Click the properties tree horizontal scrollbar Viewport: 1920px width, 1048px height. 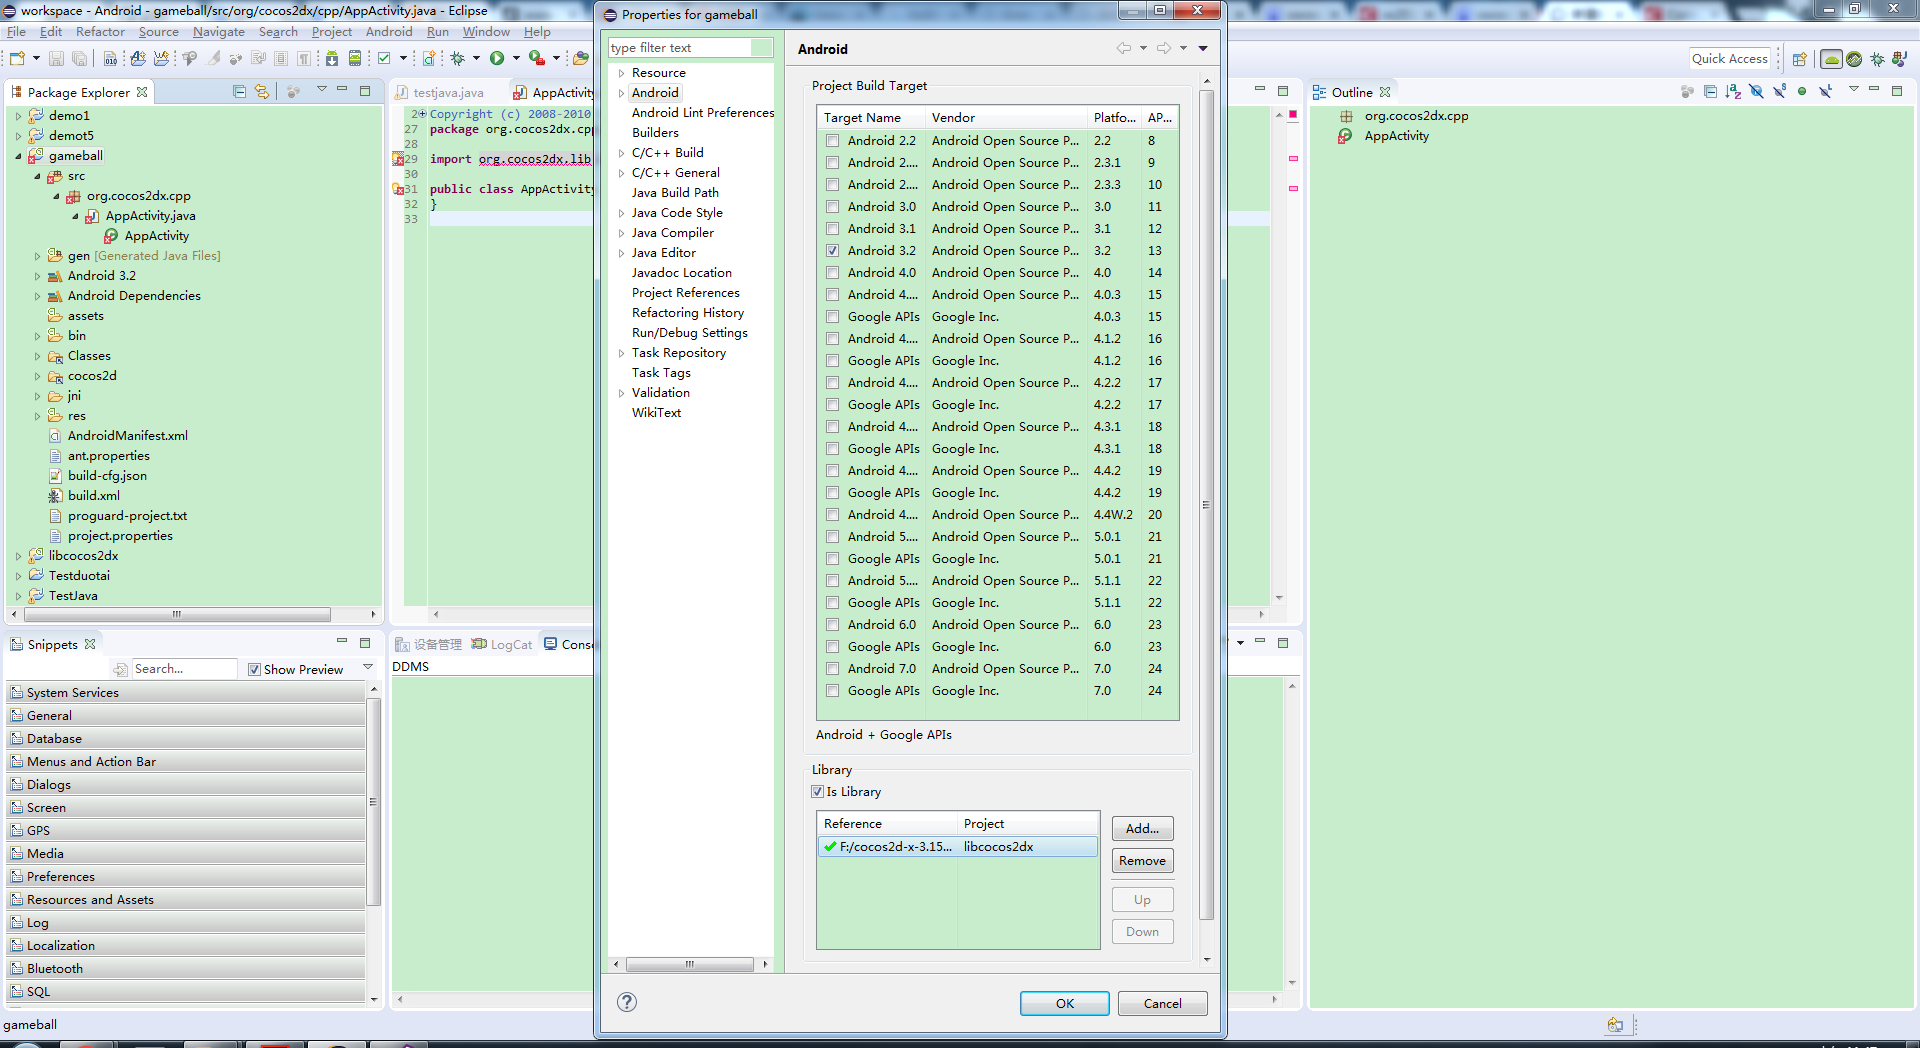tap(689, 964)
